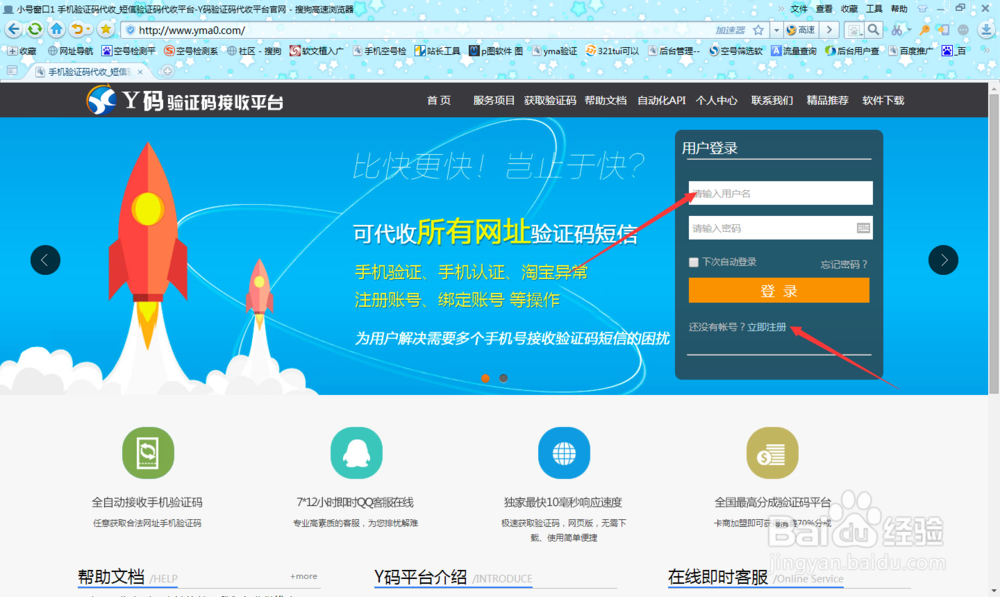Image resolution: width=1000 pixels, height=597 pixels.
Task: Open the 站长工具 bookmark
Action: click(438, 51)
